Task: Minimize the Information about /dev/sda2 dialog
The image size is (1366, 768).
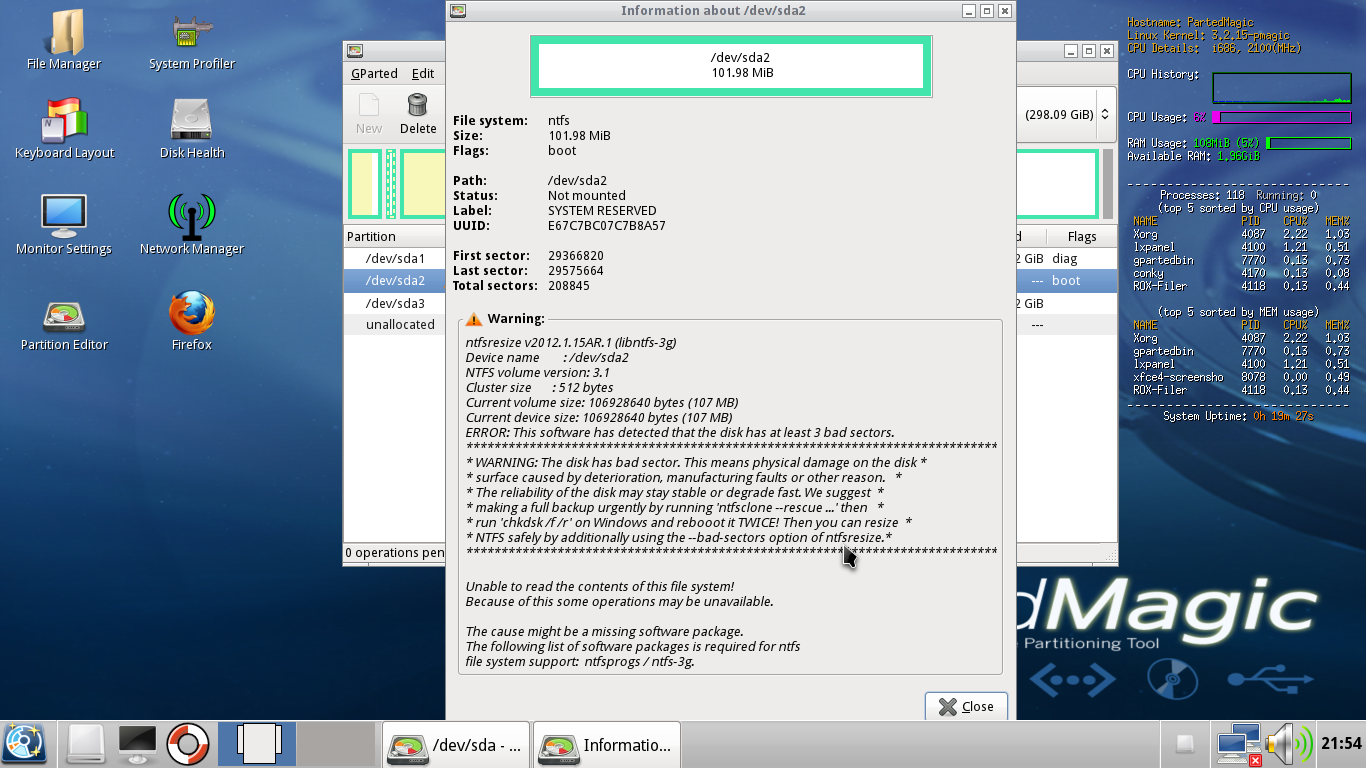Action: [x=968, y=11]
